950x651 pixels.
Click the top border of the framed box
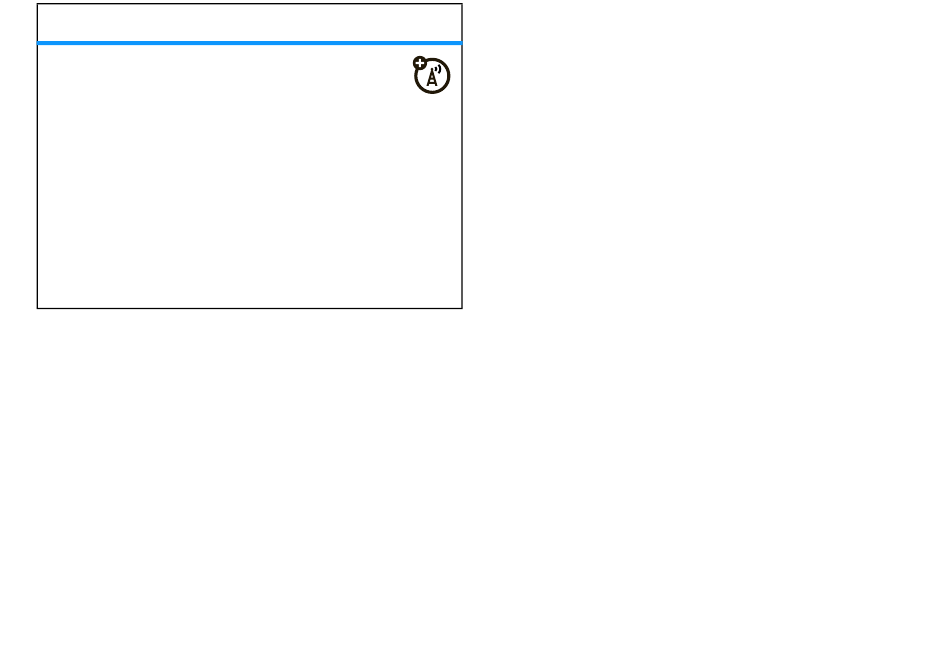pyautogui.click(x=250, y=4)
